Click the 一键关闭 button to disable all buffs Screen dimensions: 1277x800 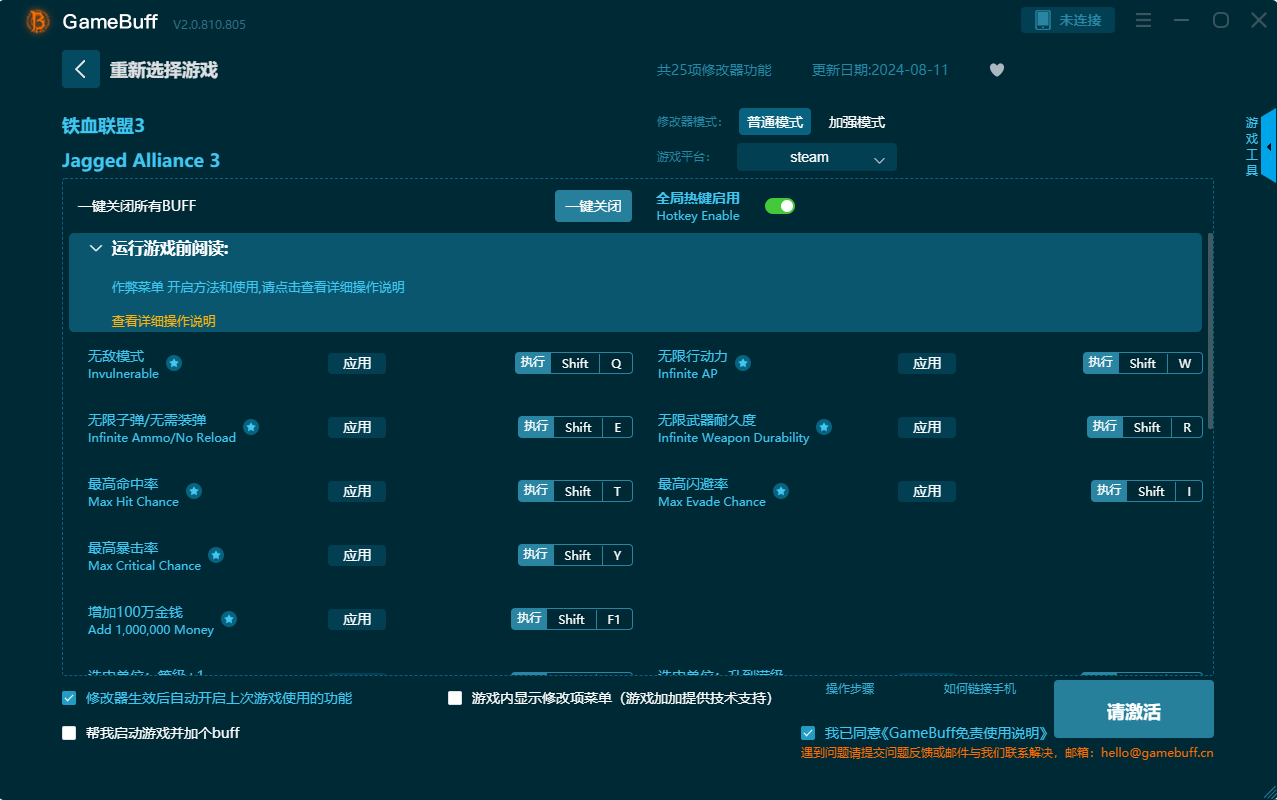click(593, 205)
